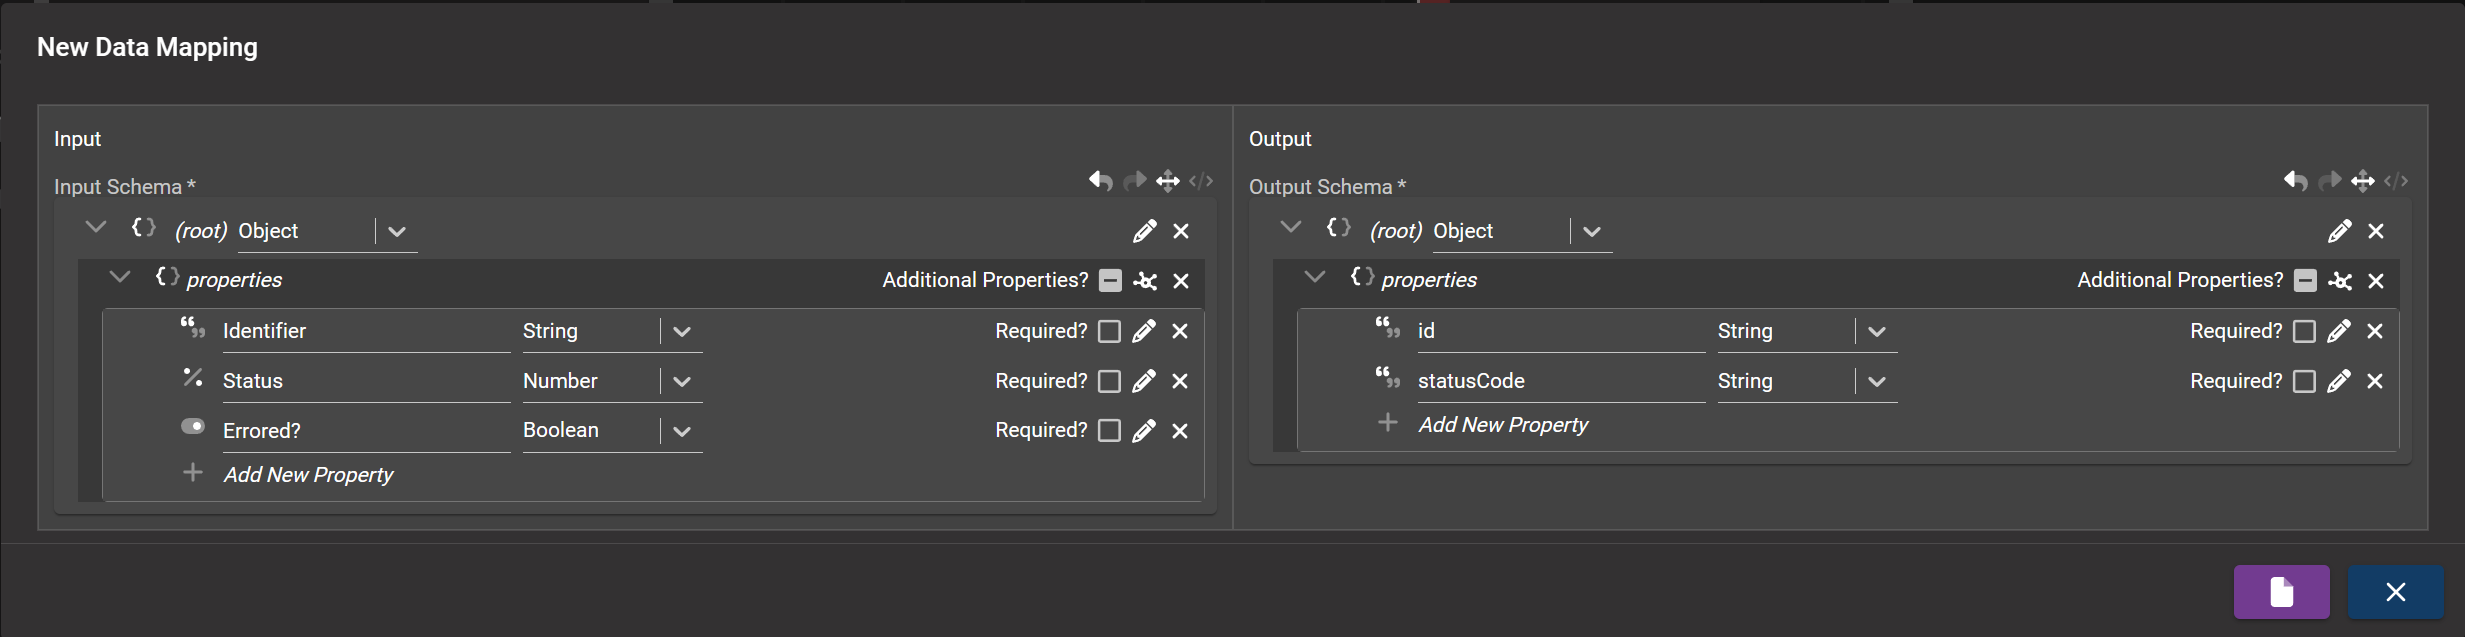
Task: Undo last change in Input Schema
Action: pyautogui.click(x=1101, y=181)
